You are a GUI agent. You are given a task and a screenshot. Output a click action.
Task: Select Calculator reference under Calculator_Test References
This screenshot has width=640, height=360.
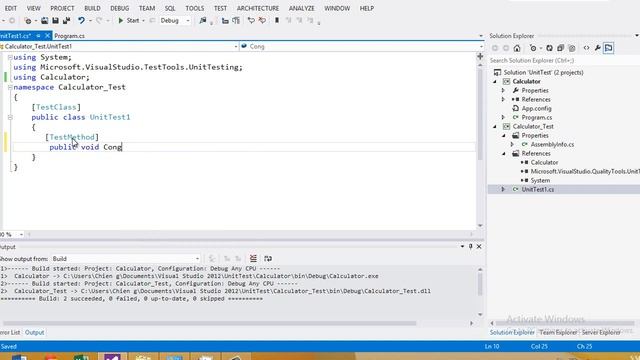click(x=544, y=162)
